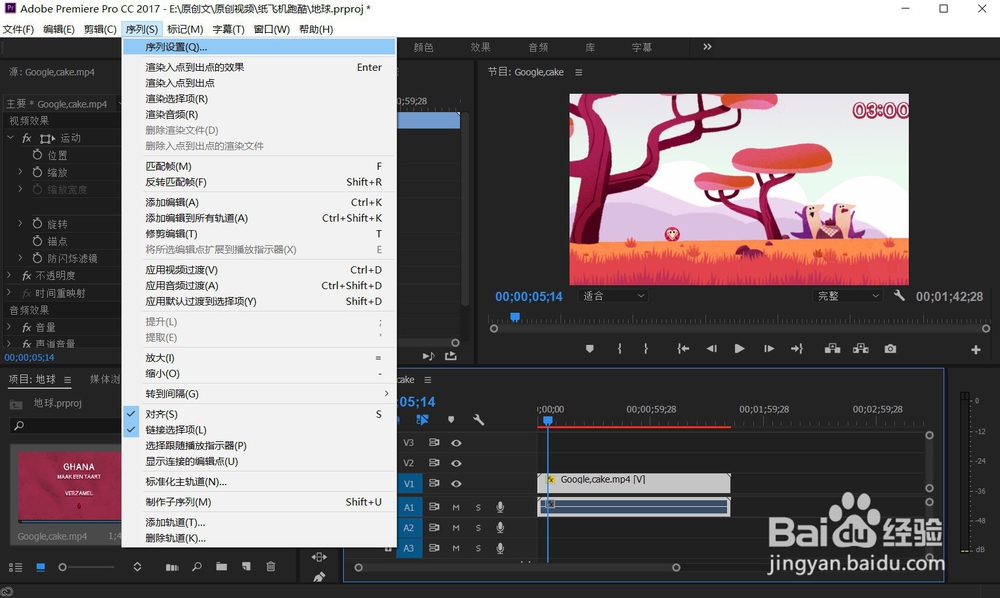1000x598 pixels.
Task: Open sort icons control in project panel
Action: point(137,567)
